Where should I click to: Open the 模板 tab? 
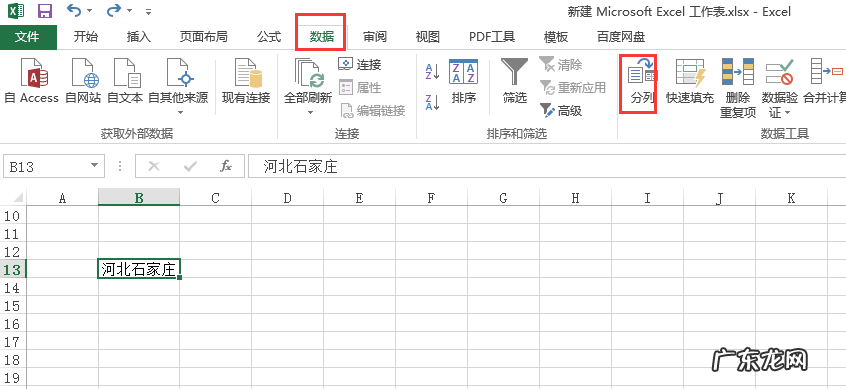[x=556, y=37]
